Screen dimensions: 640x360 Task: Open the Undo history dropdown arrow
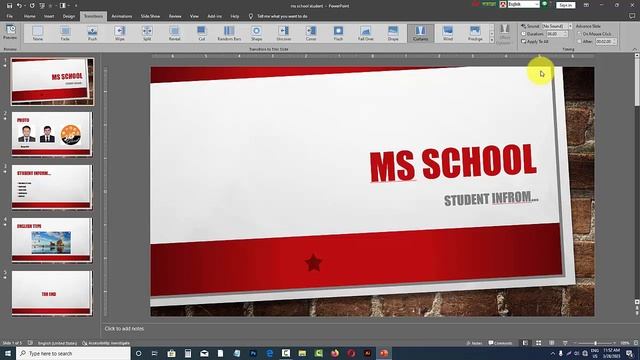[x=25, y=6]
